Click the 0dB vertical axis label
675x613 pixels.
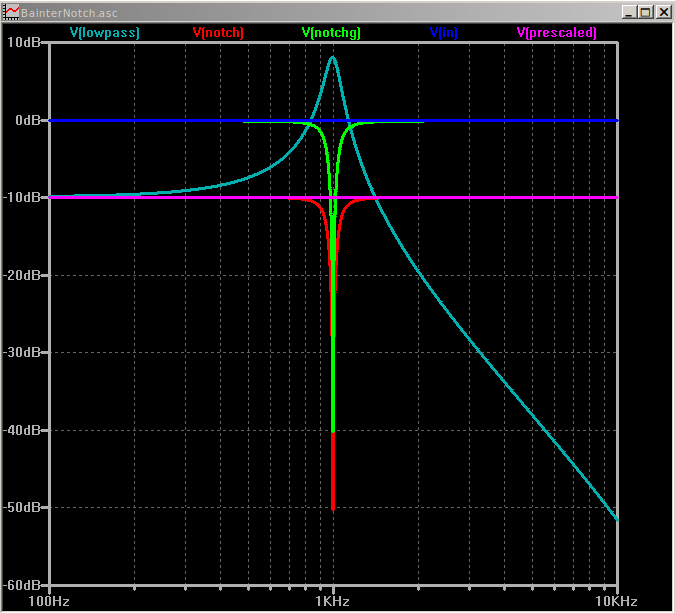(28, 120)
